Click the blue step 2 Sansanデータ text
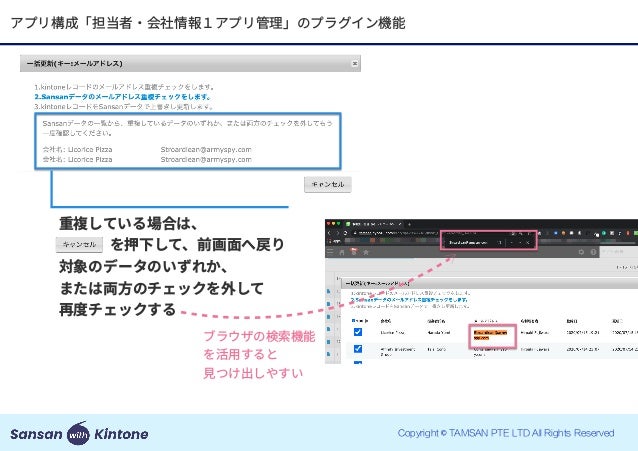The width and height of the screenshot is (638, 451). (x=122, y=97)
